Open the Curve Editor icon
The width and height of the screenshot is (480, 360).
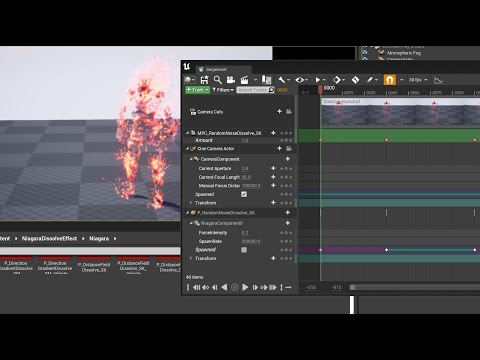(x=438, y=80)
